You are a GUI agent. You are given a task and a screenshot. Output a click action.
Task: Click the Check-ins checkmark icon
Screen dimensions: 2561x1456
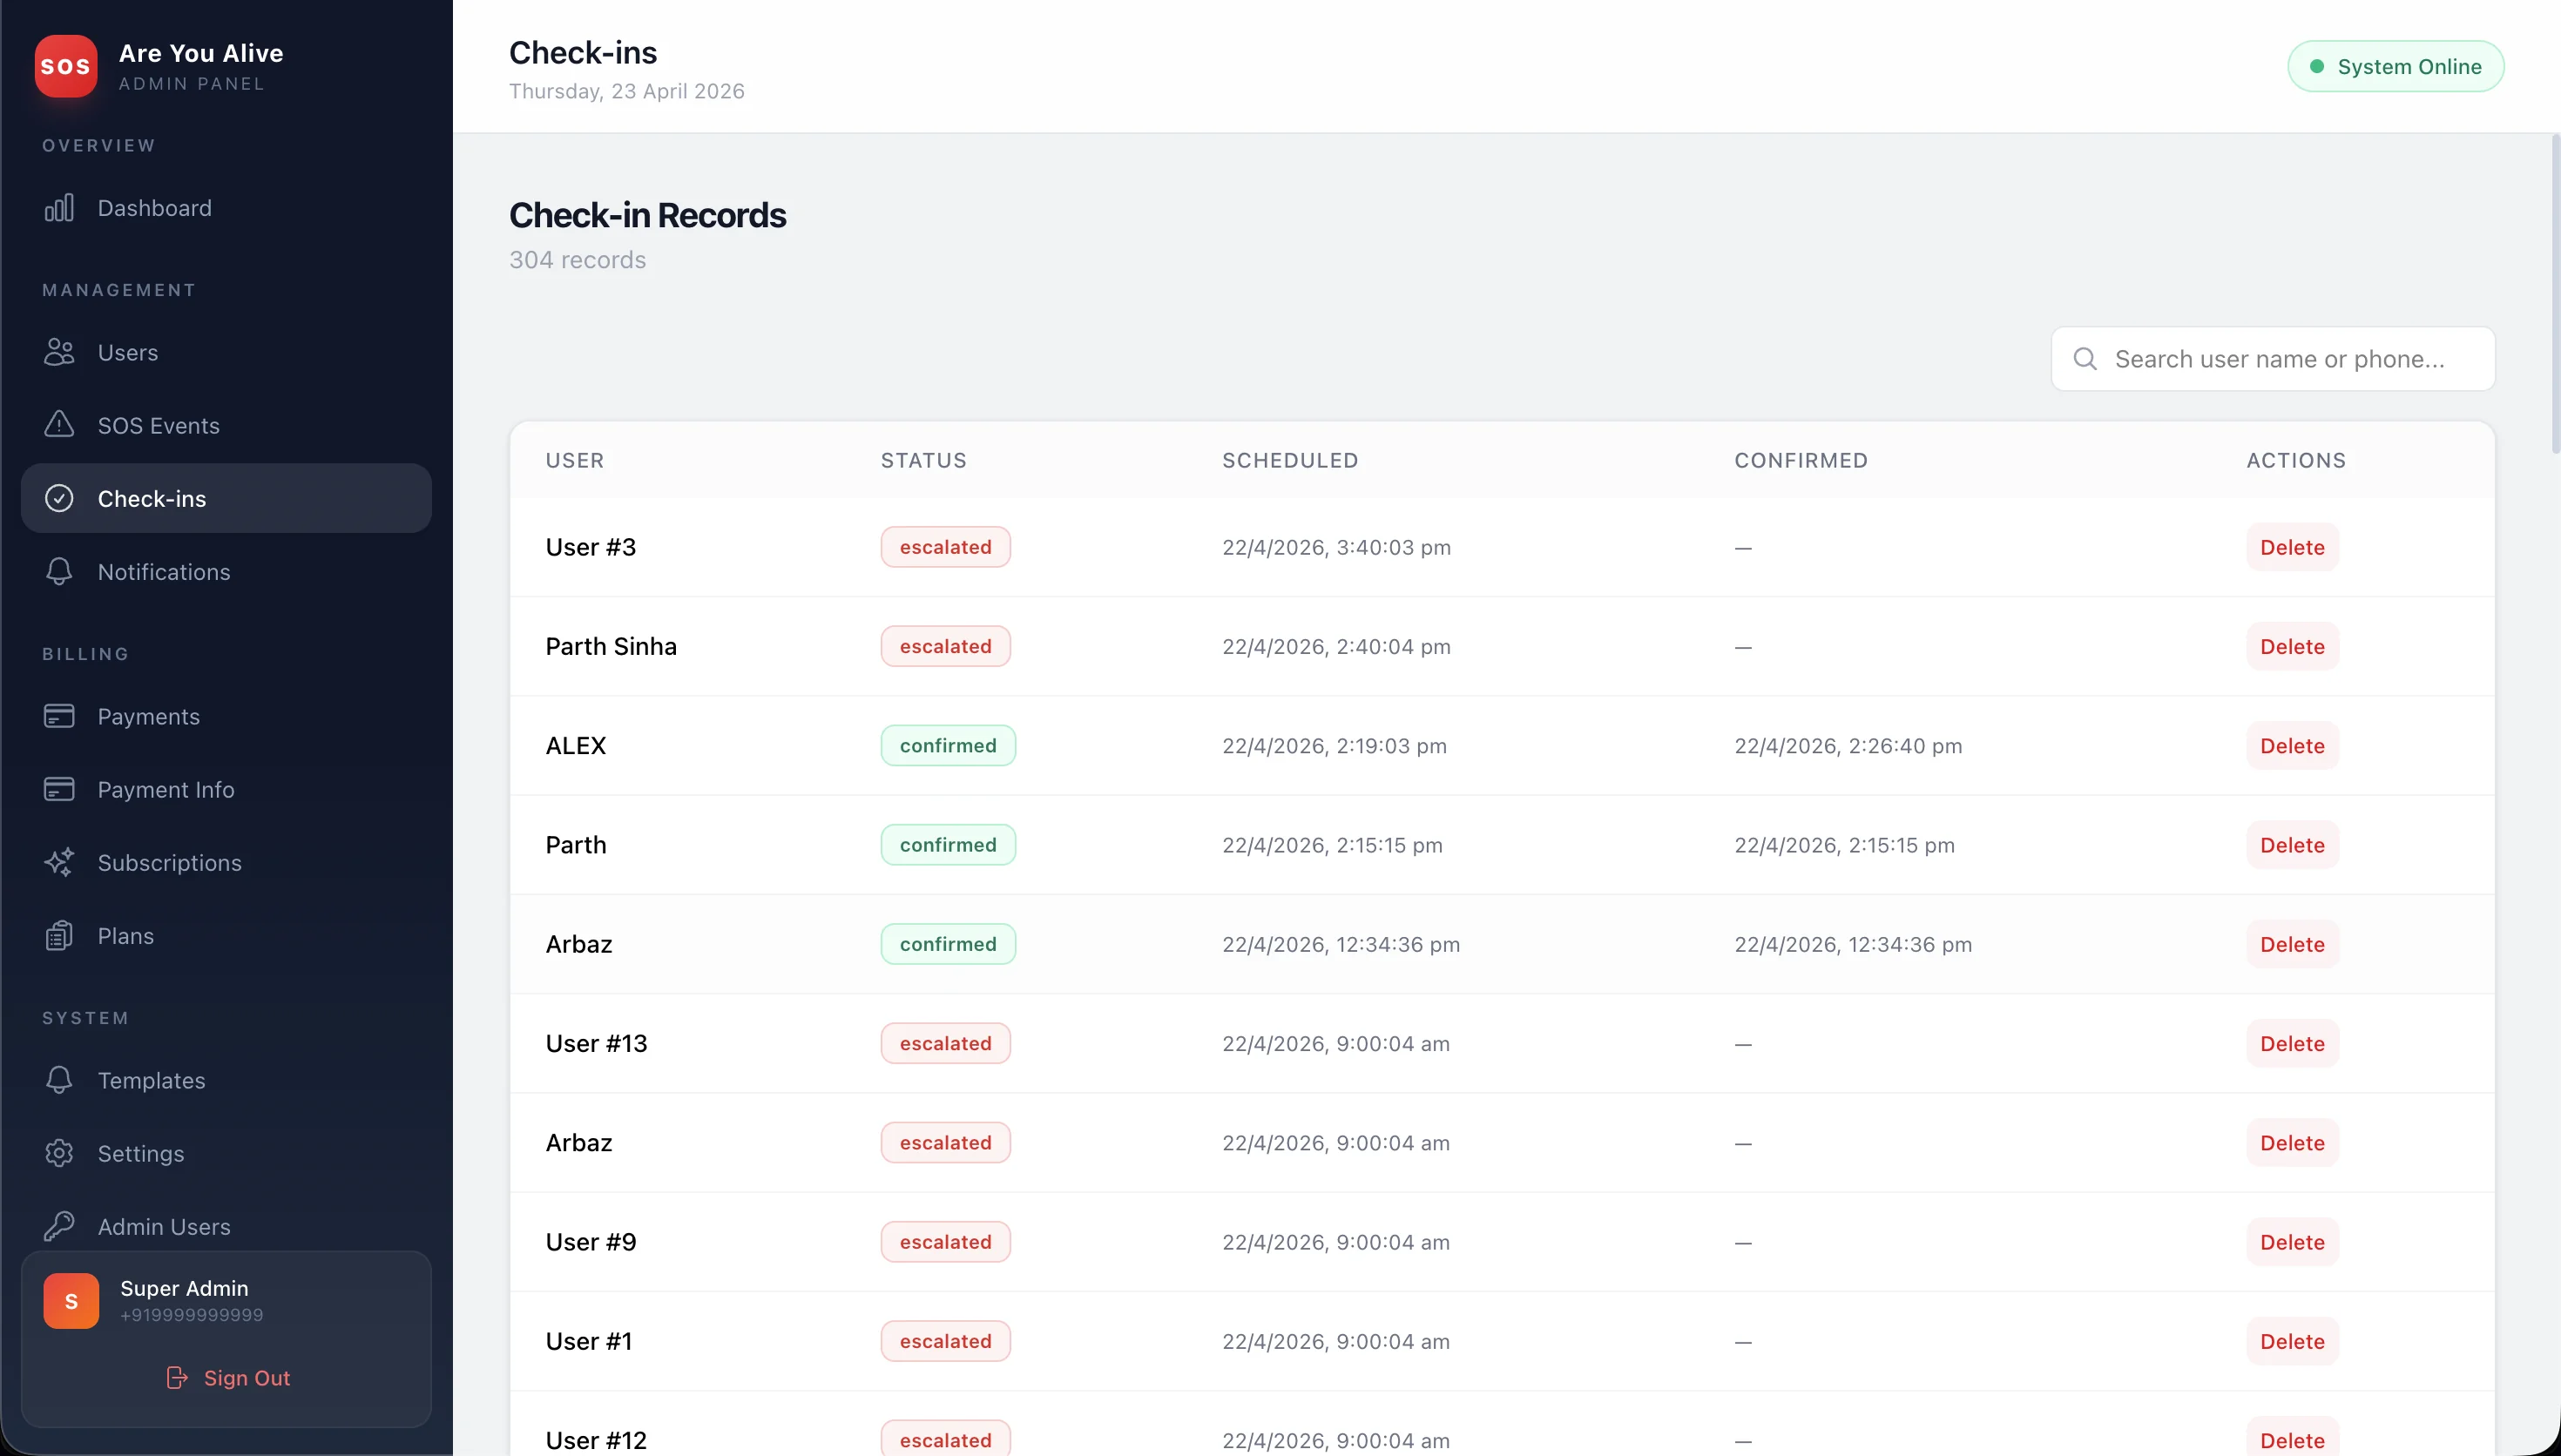pyautogui.click(x=59, y=498)
